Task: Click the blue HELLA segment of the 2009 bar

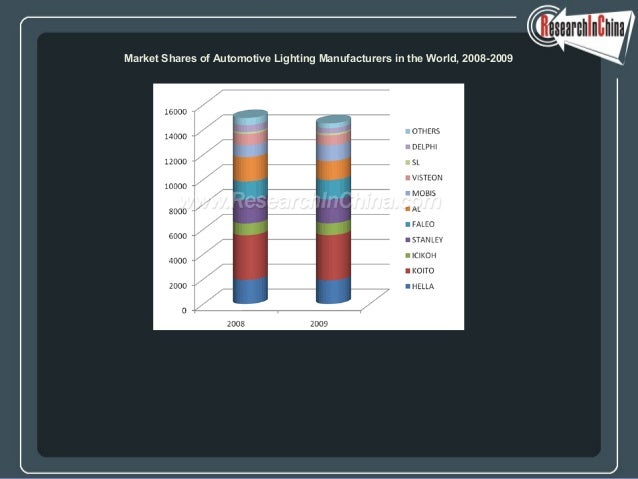Action: pos(333,291)
